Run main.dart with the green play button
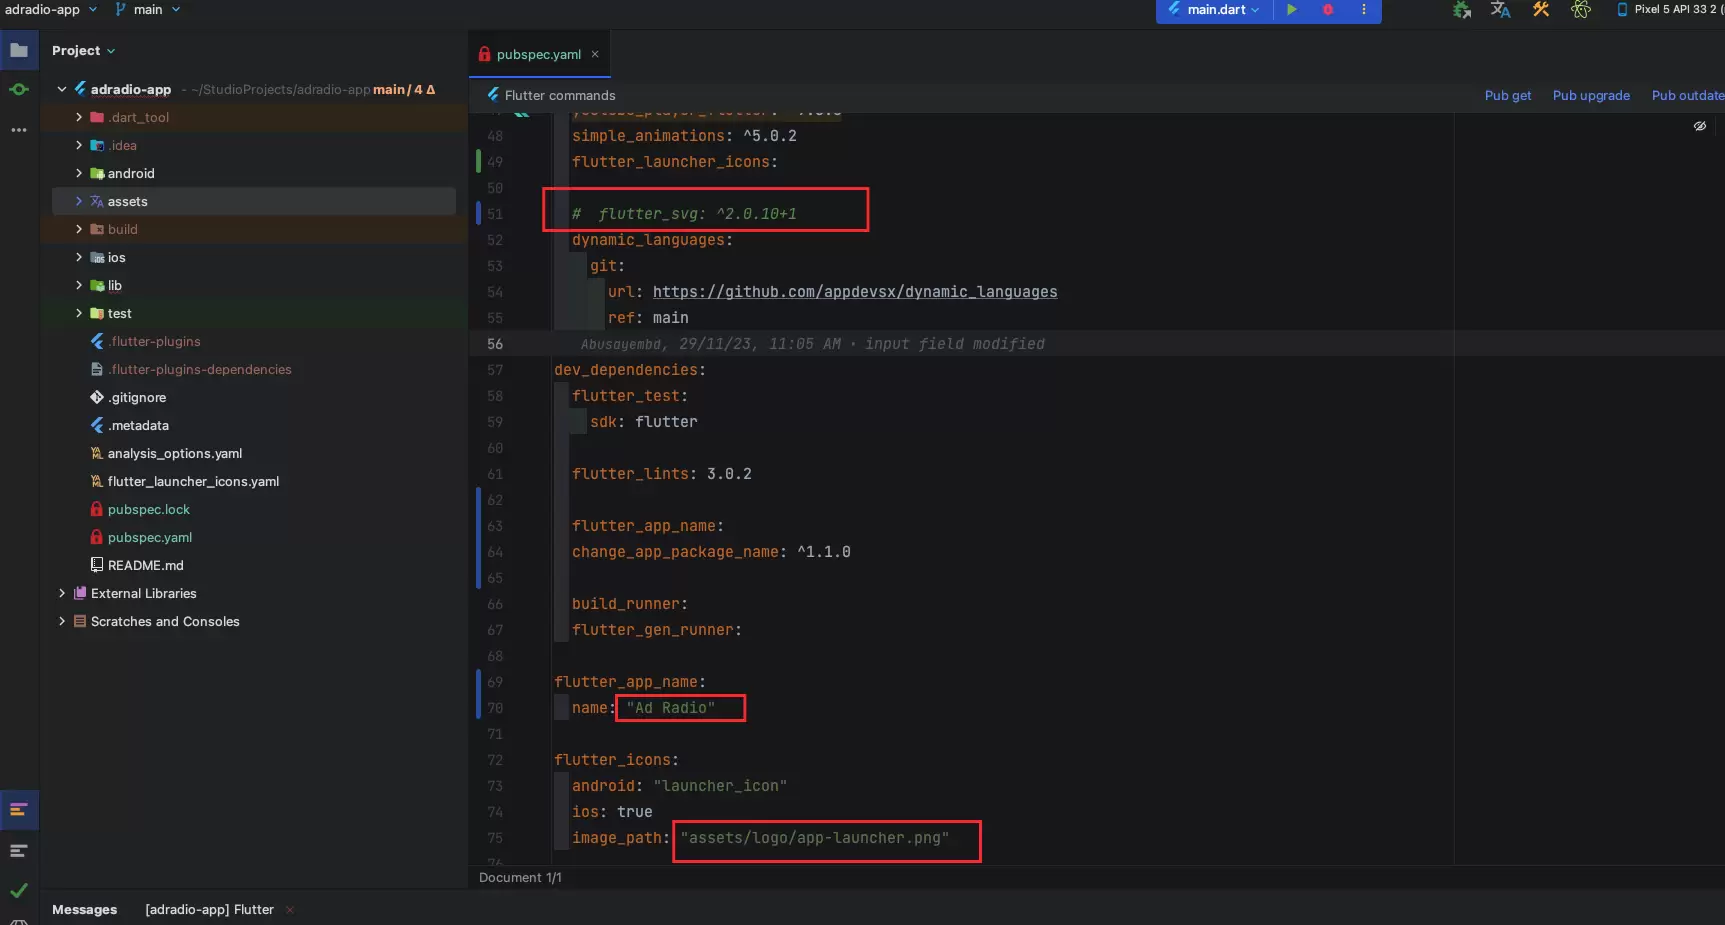The height and width of the screenshot is (925, 1725). click(1291, 10)
